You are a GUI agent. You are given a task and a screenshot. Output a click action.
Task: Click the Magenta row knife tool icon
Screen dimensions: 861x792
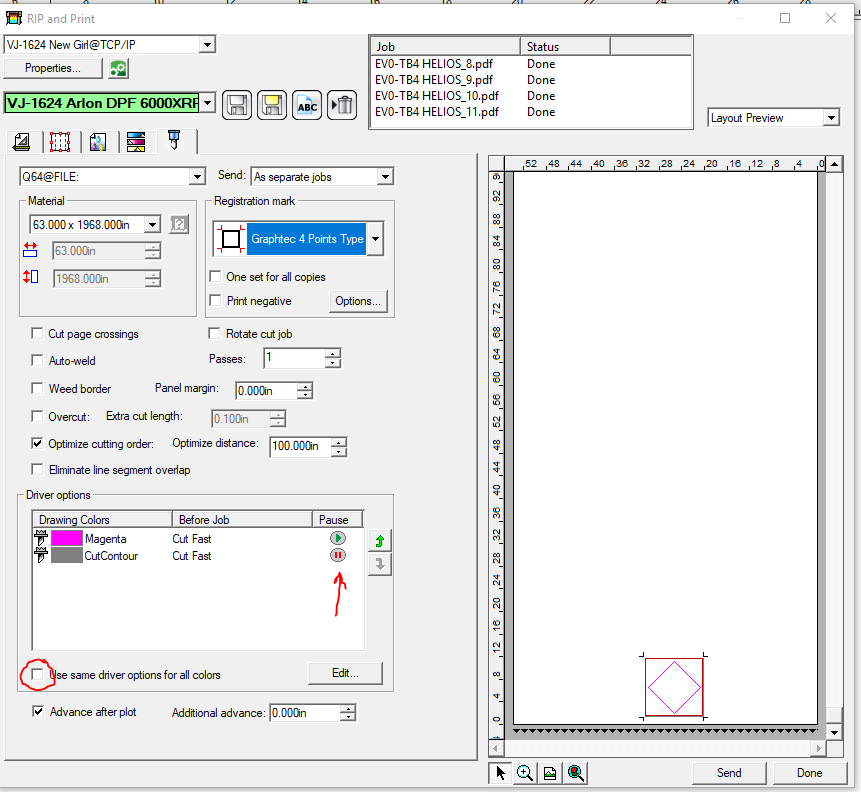pos(41,538)
